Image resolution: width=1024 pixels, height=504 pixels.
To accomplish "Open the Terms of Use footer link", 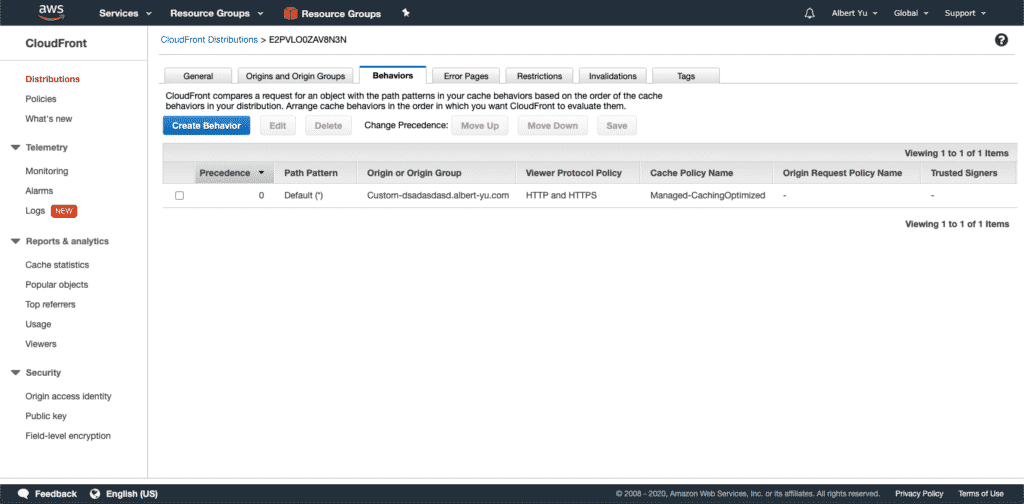I will tap(981, 494).
